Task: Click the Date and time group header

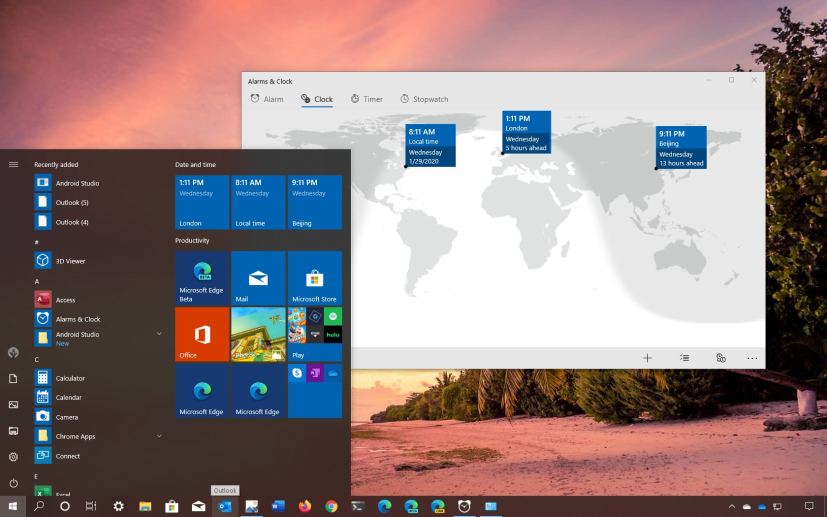Action: point(196,165)
